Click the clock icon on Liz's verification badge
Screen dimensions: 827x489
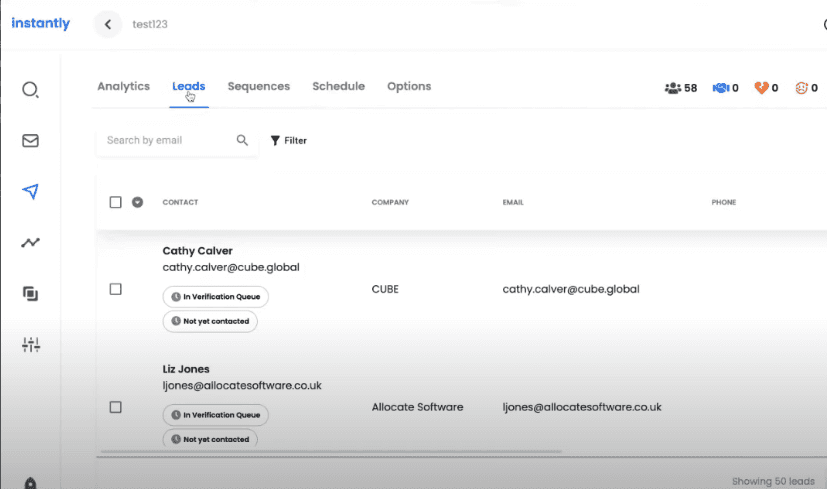(176, 415)
